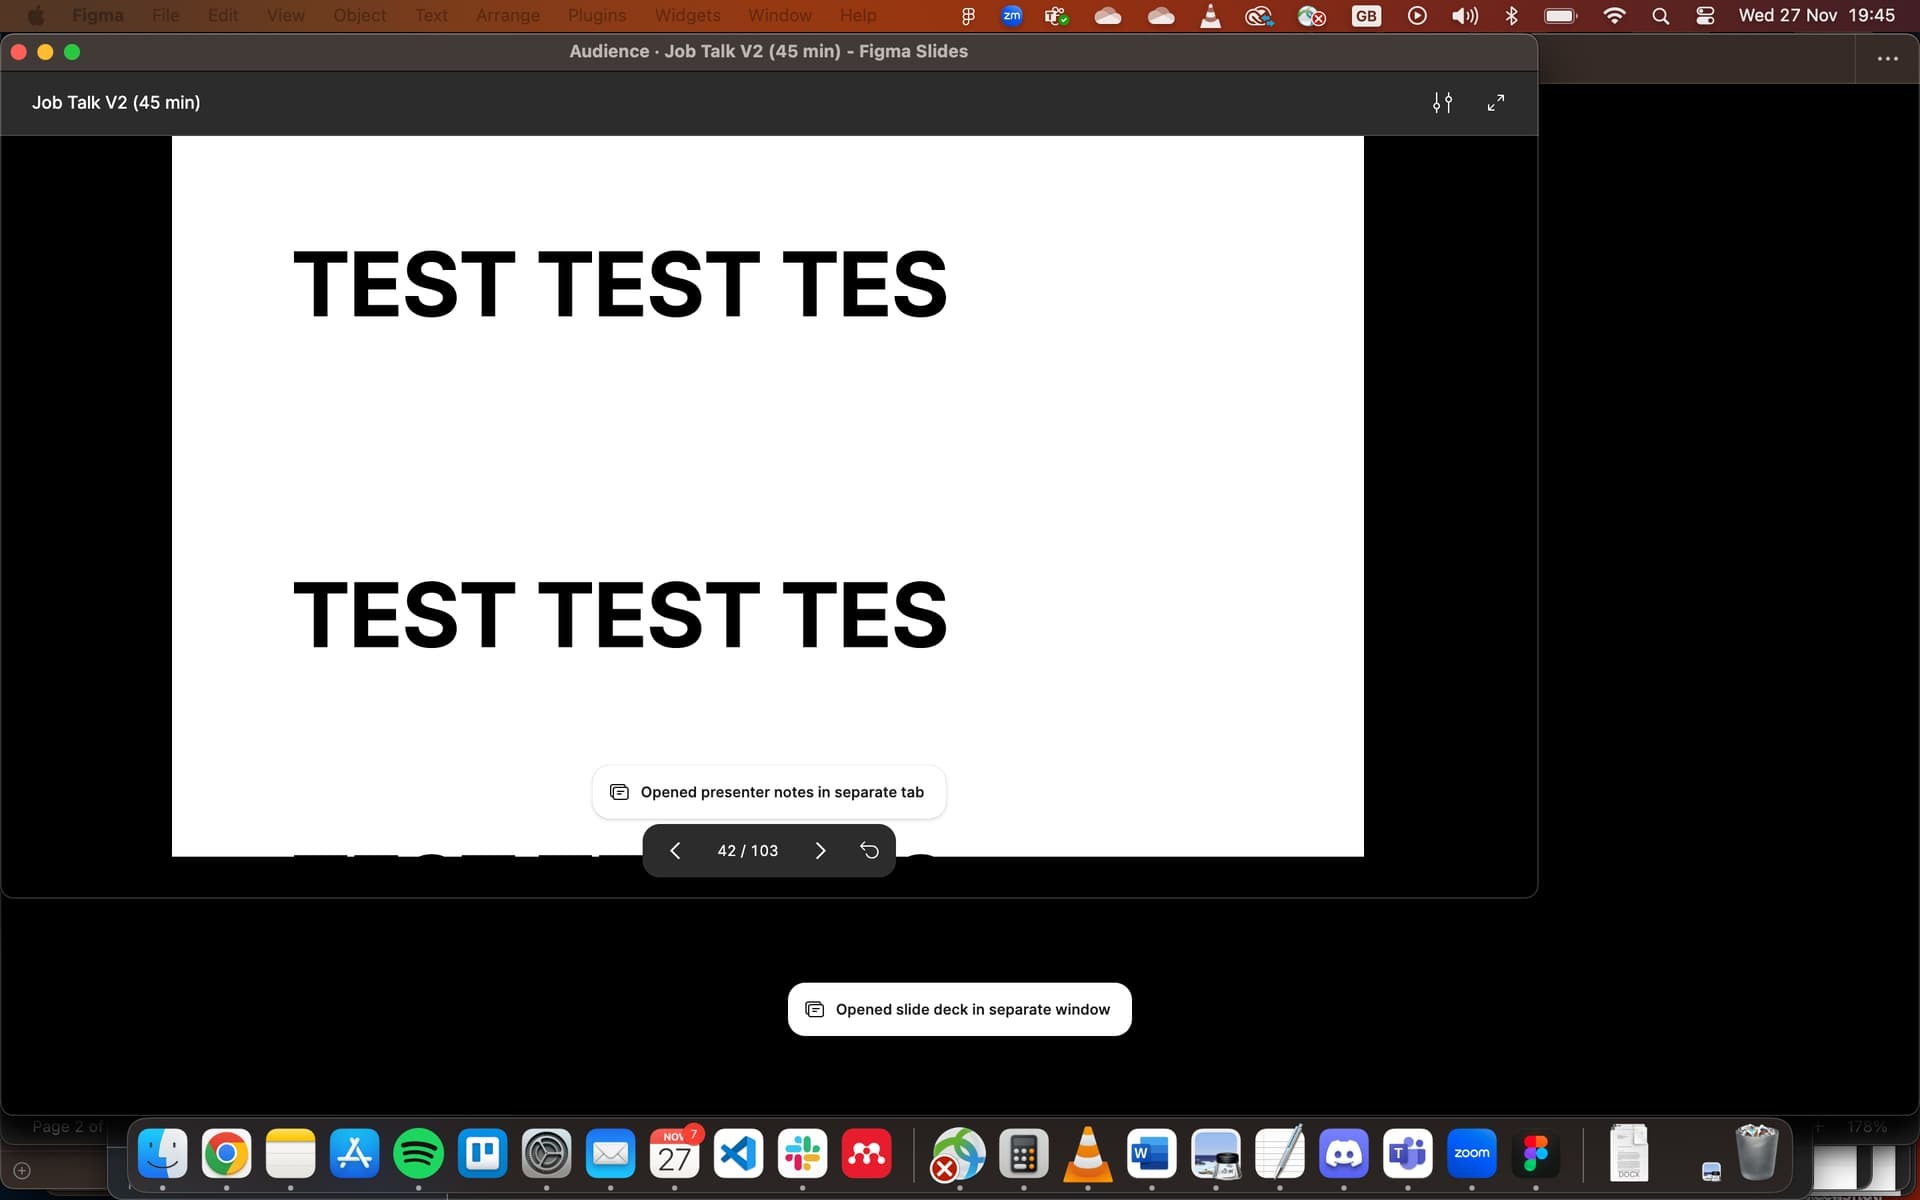Open Notes from the Dock
Screen dimensions: 1920x1200
click(x=291, y=1154)
